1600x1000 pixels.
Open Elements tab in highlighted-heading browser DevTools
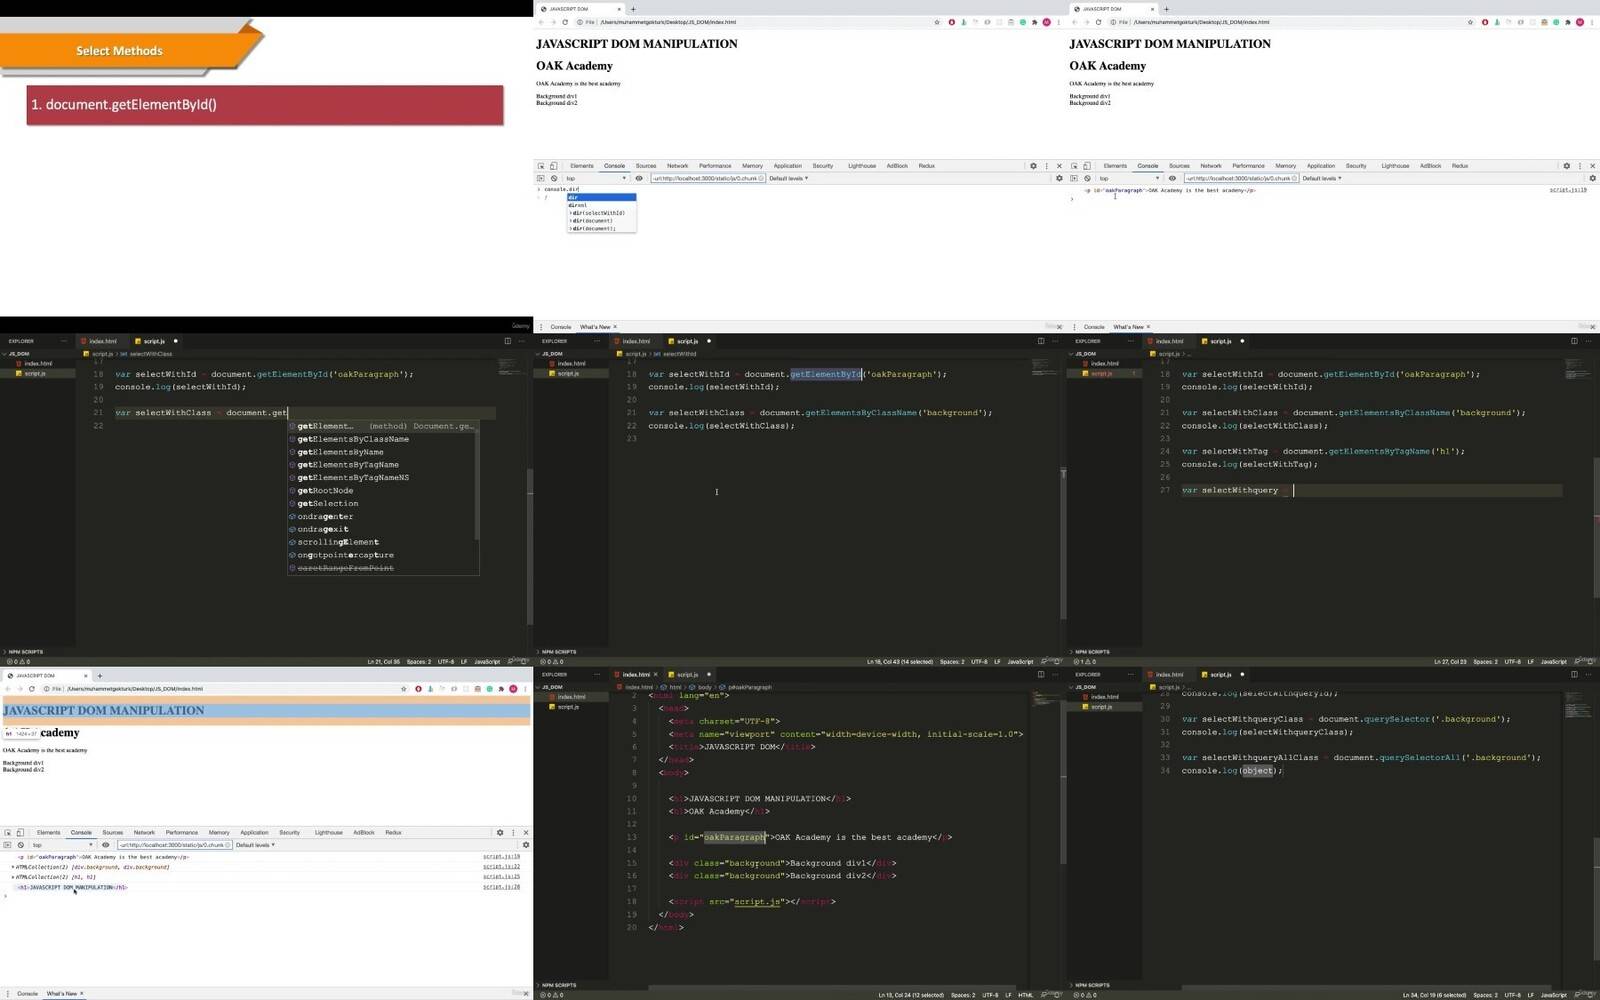click(48, 832)
